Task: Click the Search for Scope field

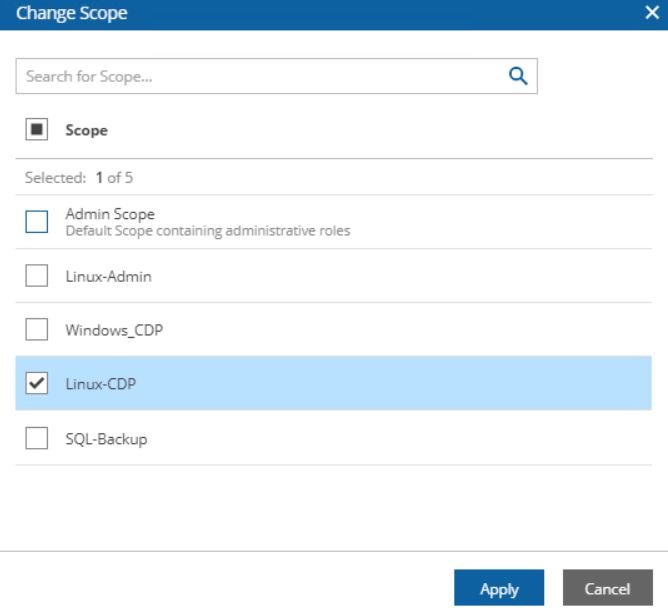Action: [x=276, y=76]
